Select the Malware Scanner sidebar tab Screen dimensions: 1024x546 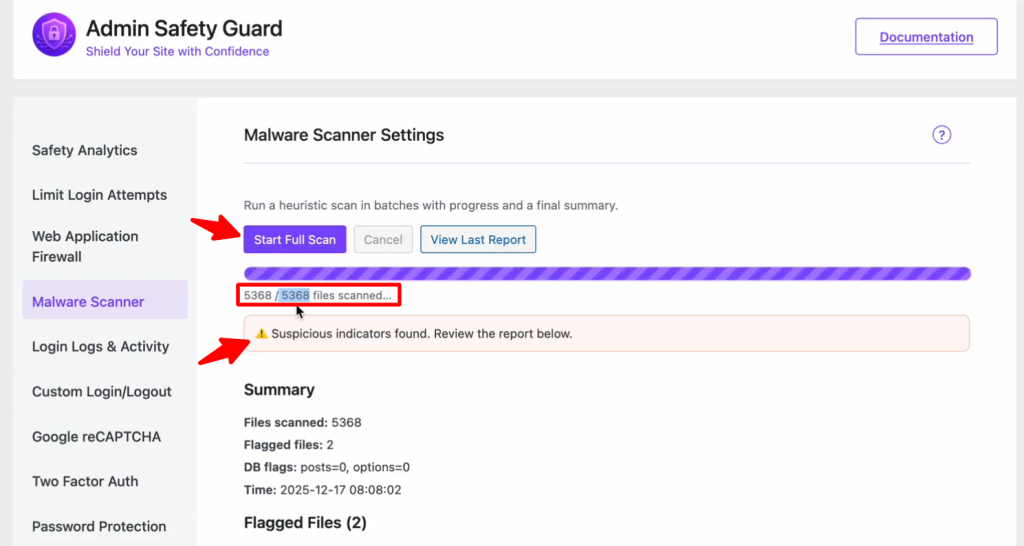[88, 301]
